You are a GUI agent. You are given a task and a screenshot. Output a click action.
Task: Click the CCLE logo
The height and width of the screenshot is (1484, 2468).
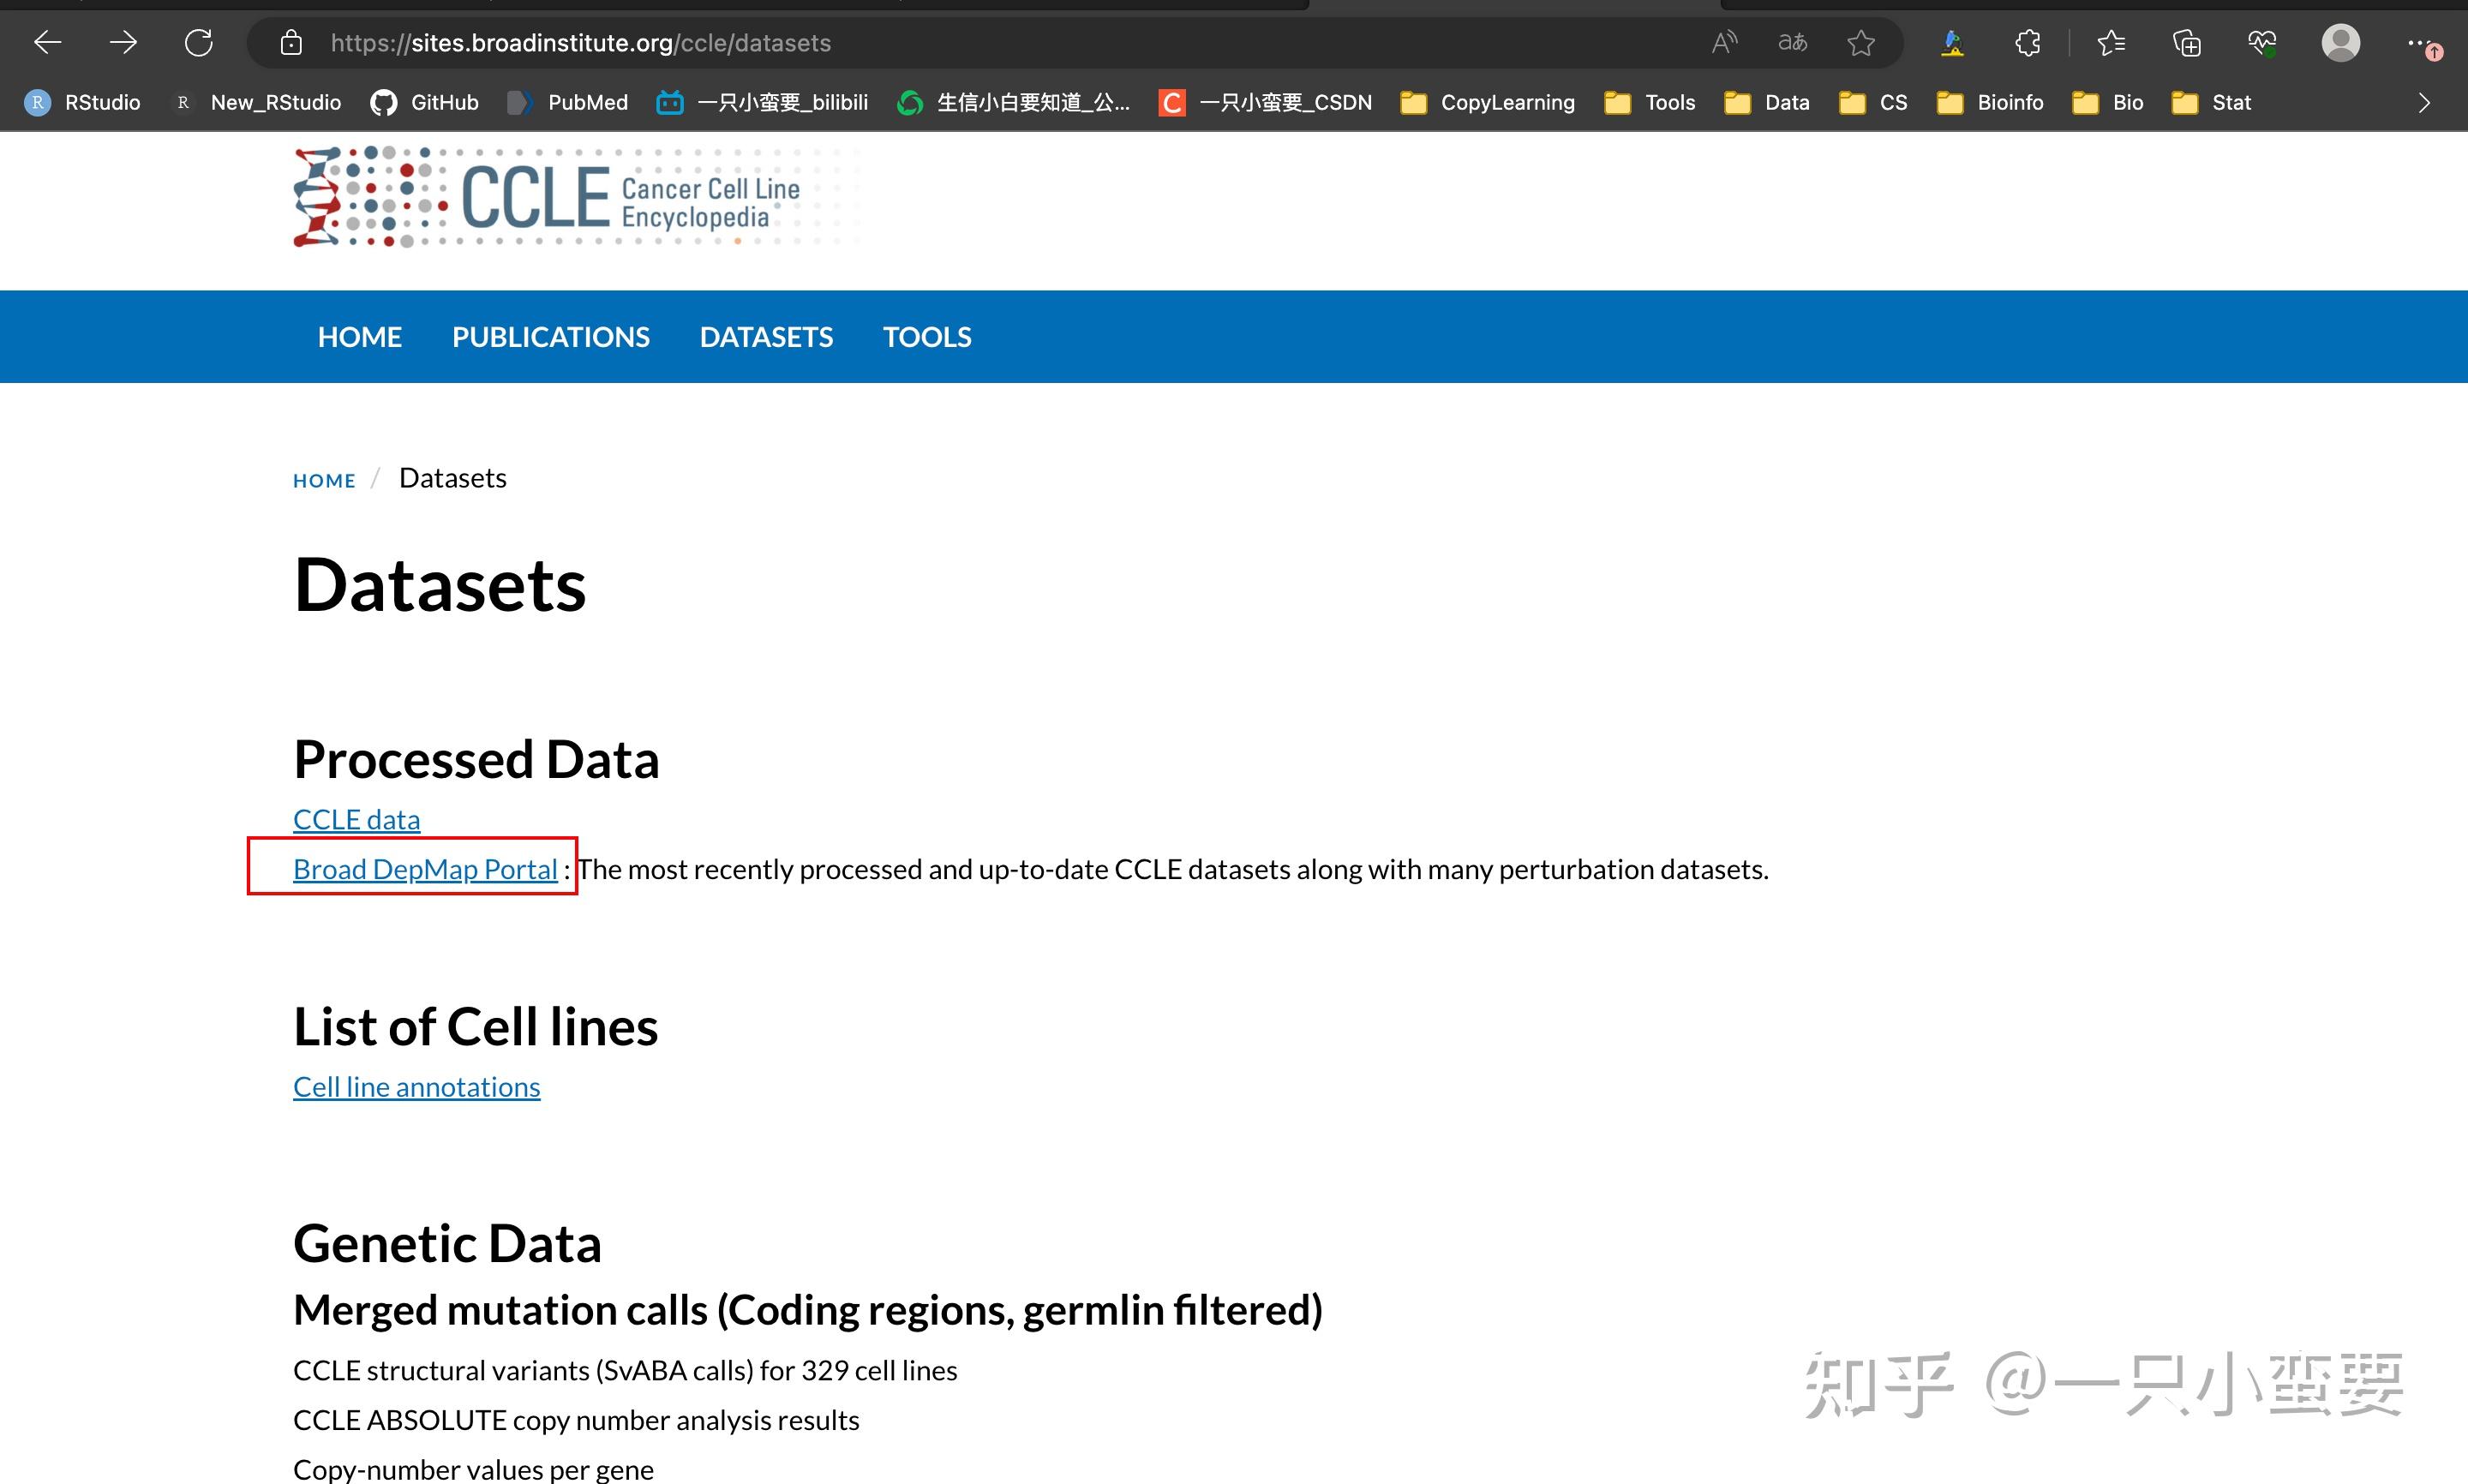[575, 197]
